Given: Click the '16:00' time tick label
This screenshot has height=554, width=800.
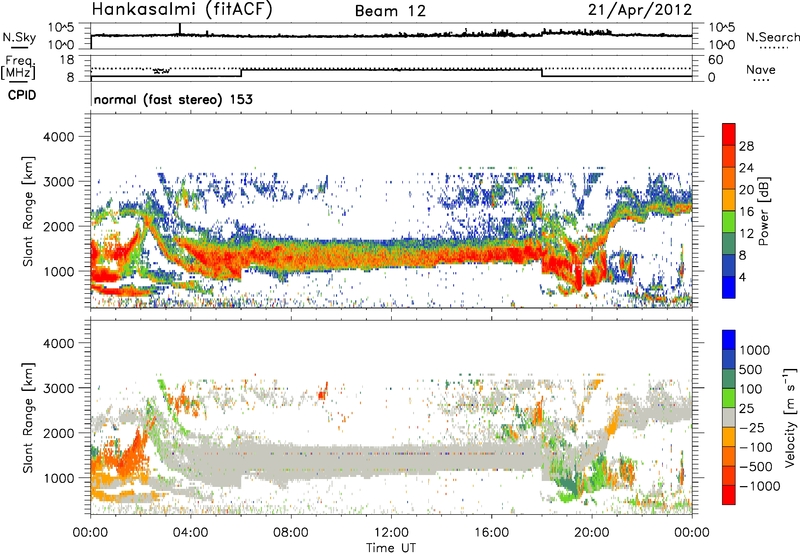Looking at the screenshot, I should 491,533.
